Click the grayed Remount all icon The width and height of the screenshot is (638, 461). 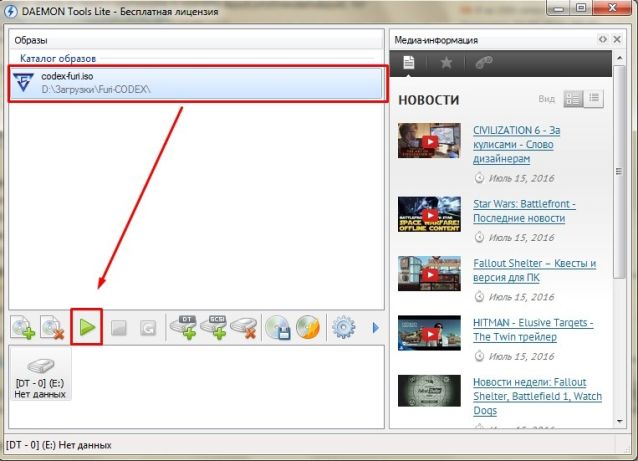[148, 328]
